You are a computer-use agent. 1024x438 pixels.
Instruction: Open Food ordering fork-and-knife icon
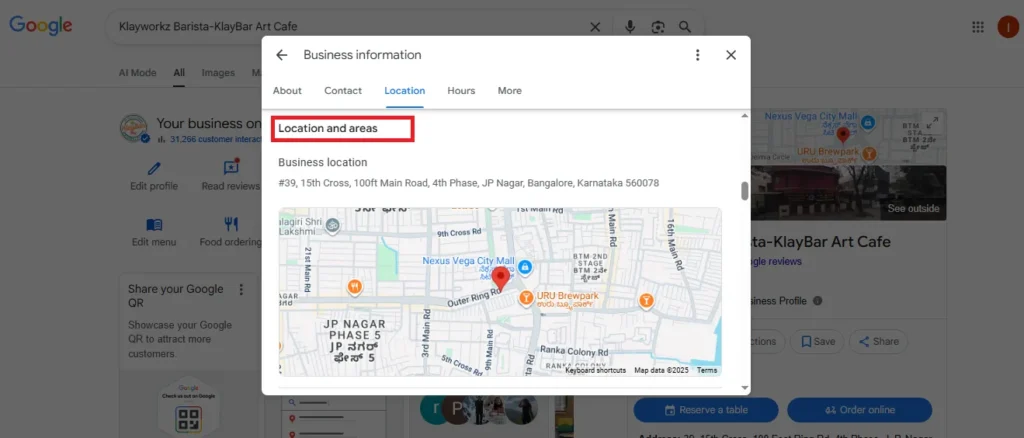tap(231, 225)
